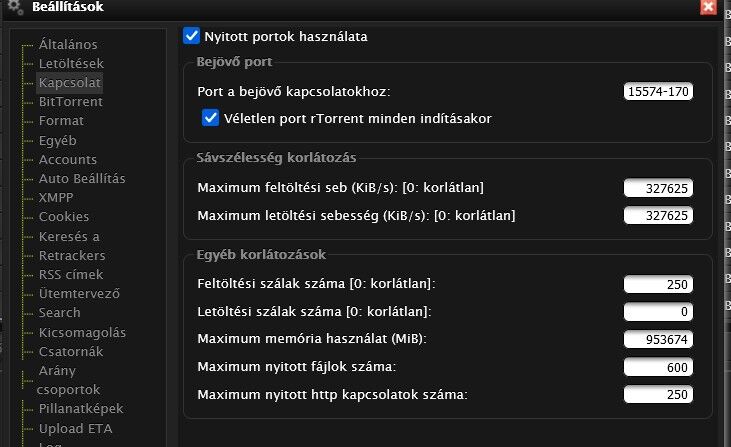This screenshot has width=731, height=447.
Task: Open Arány csoportok settings
Action: click(68, 380)
